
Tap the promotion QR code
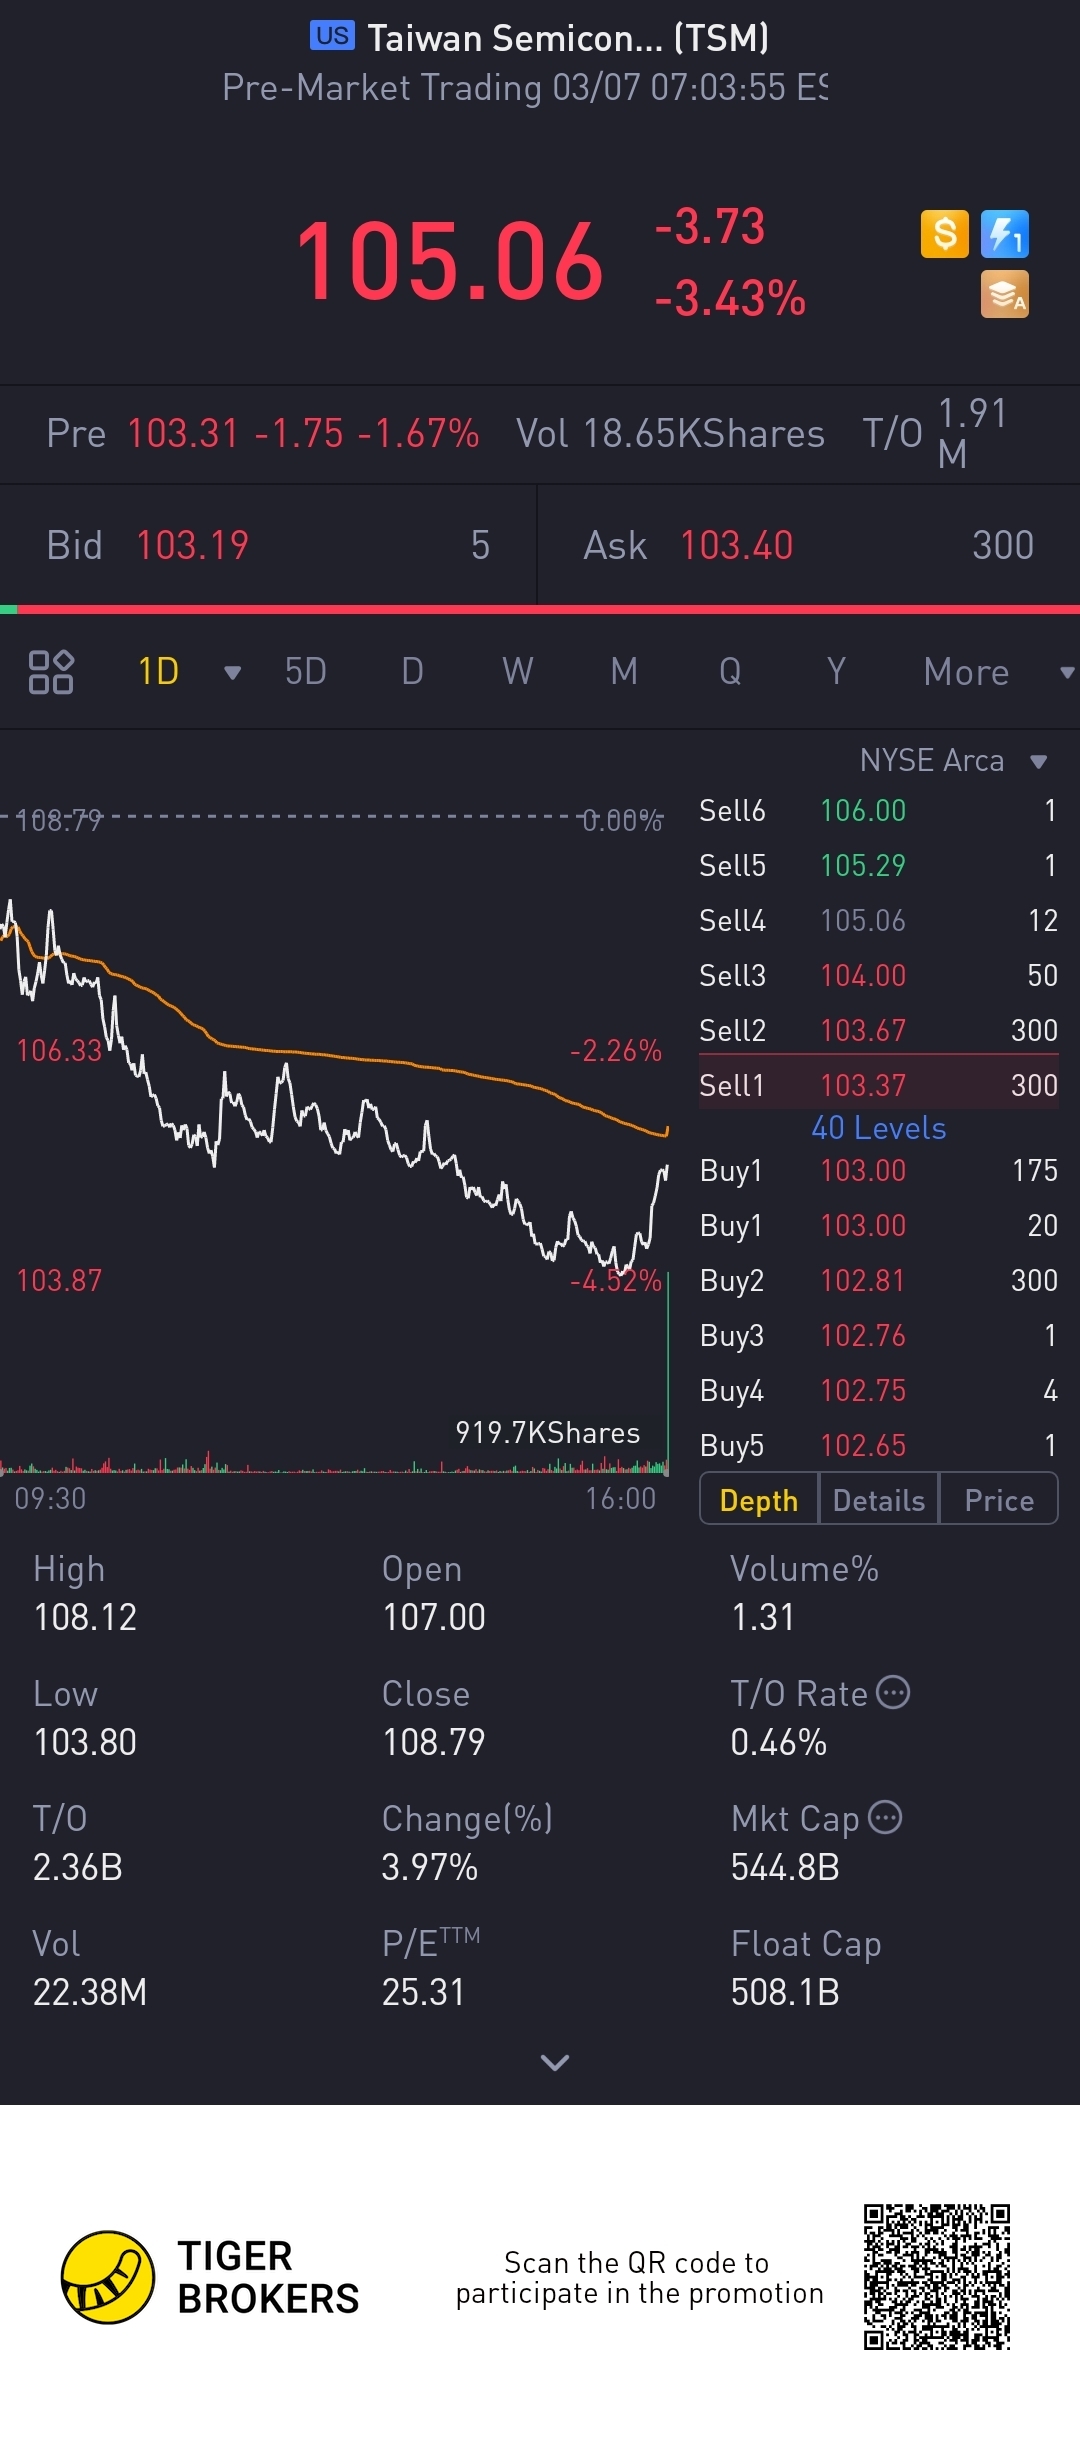pos(937,2277)
